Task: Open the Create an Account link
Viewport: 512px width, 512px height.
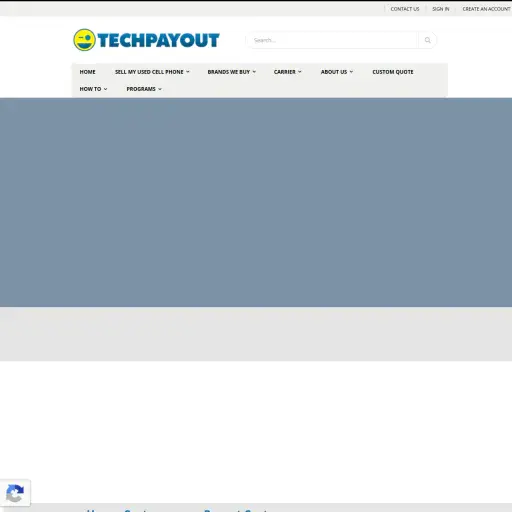Action: tap(486, 9)
